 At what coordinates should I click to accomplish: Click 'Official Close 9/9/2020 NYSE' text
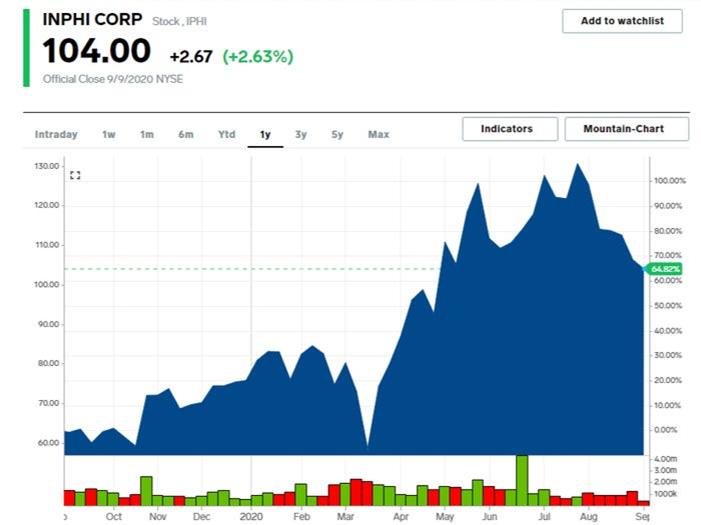coord(113,79)
